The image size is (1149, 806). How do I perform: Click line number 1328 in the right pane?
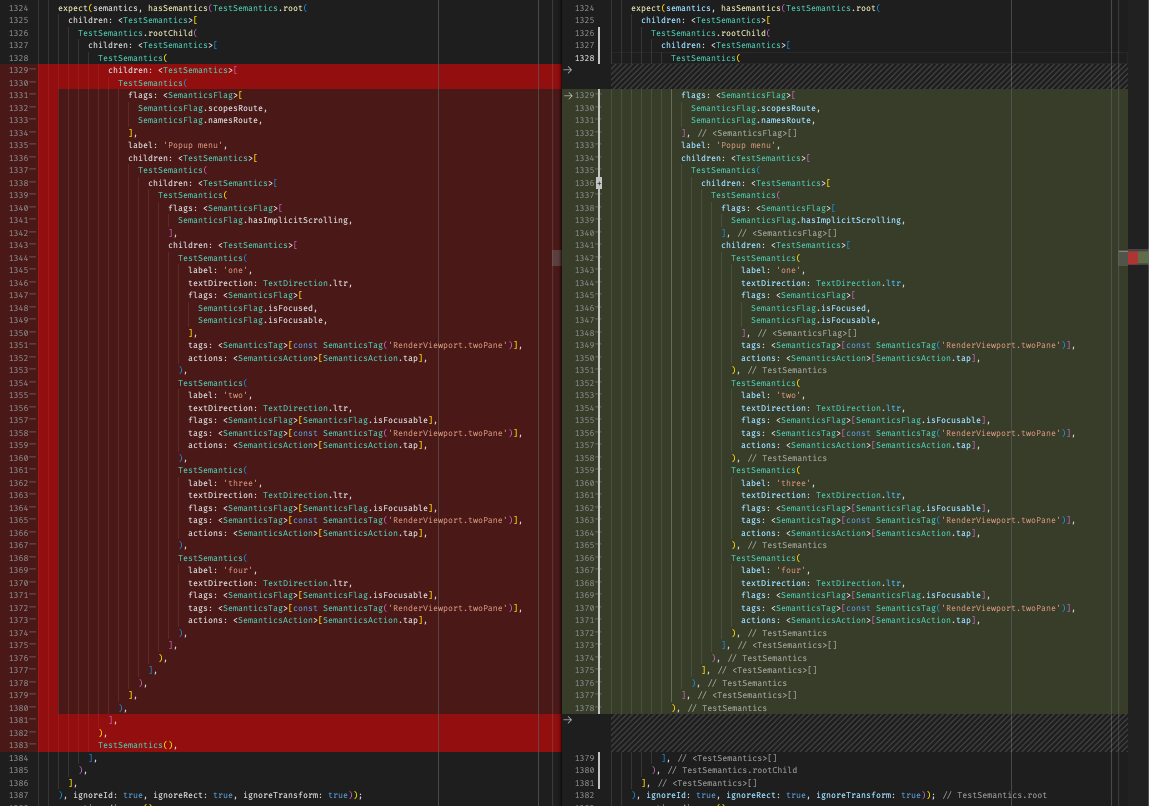pyautogui.click(x=584, y=58)
